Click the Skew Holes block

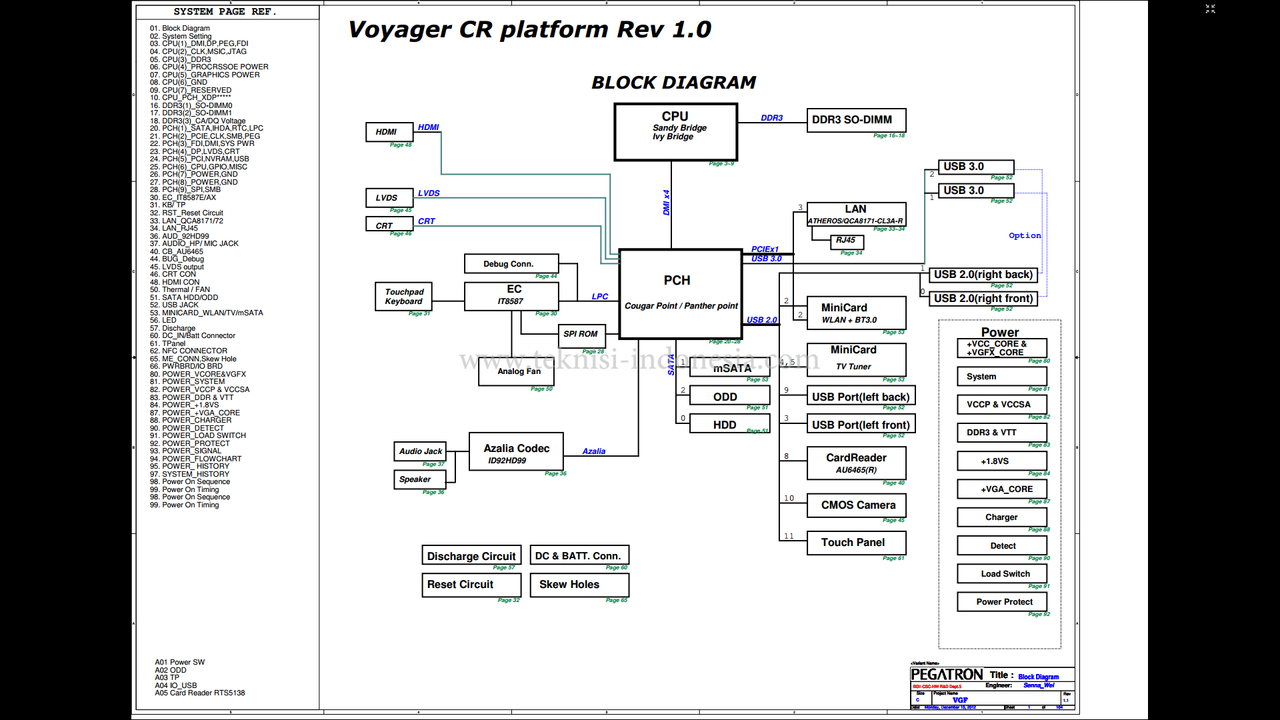579,585
